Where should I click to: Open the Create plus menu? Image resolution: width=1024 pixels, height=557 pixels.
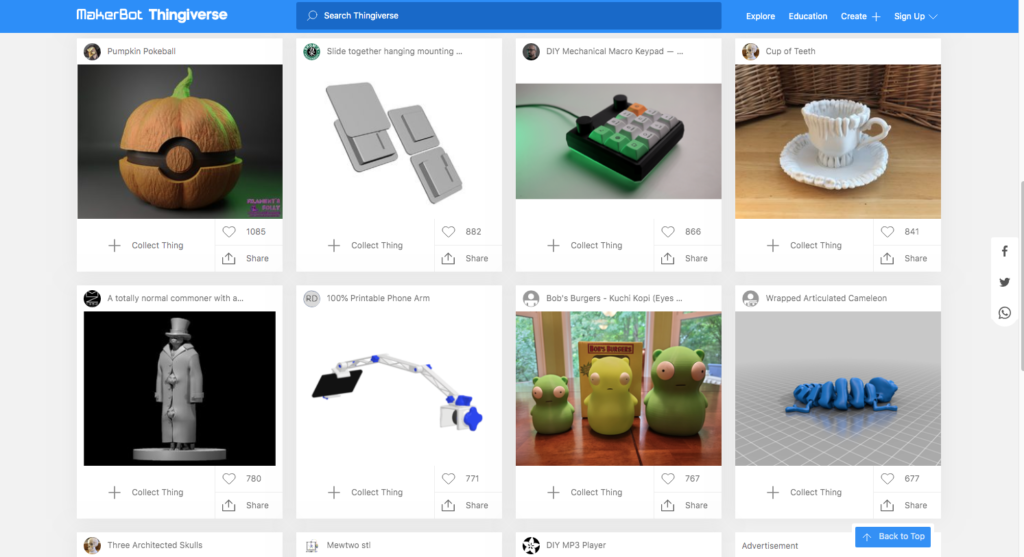[x=860, y=16]
